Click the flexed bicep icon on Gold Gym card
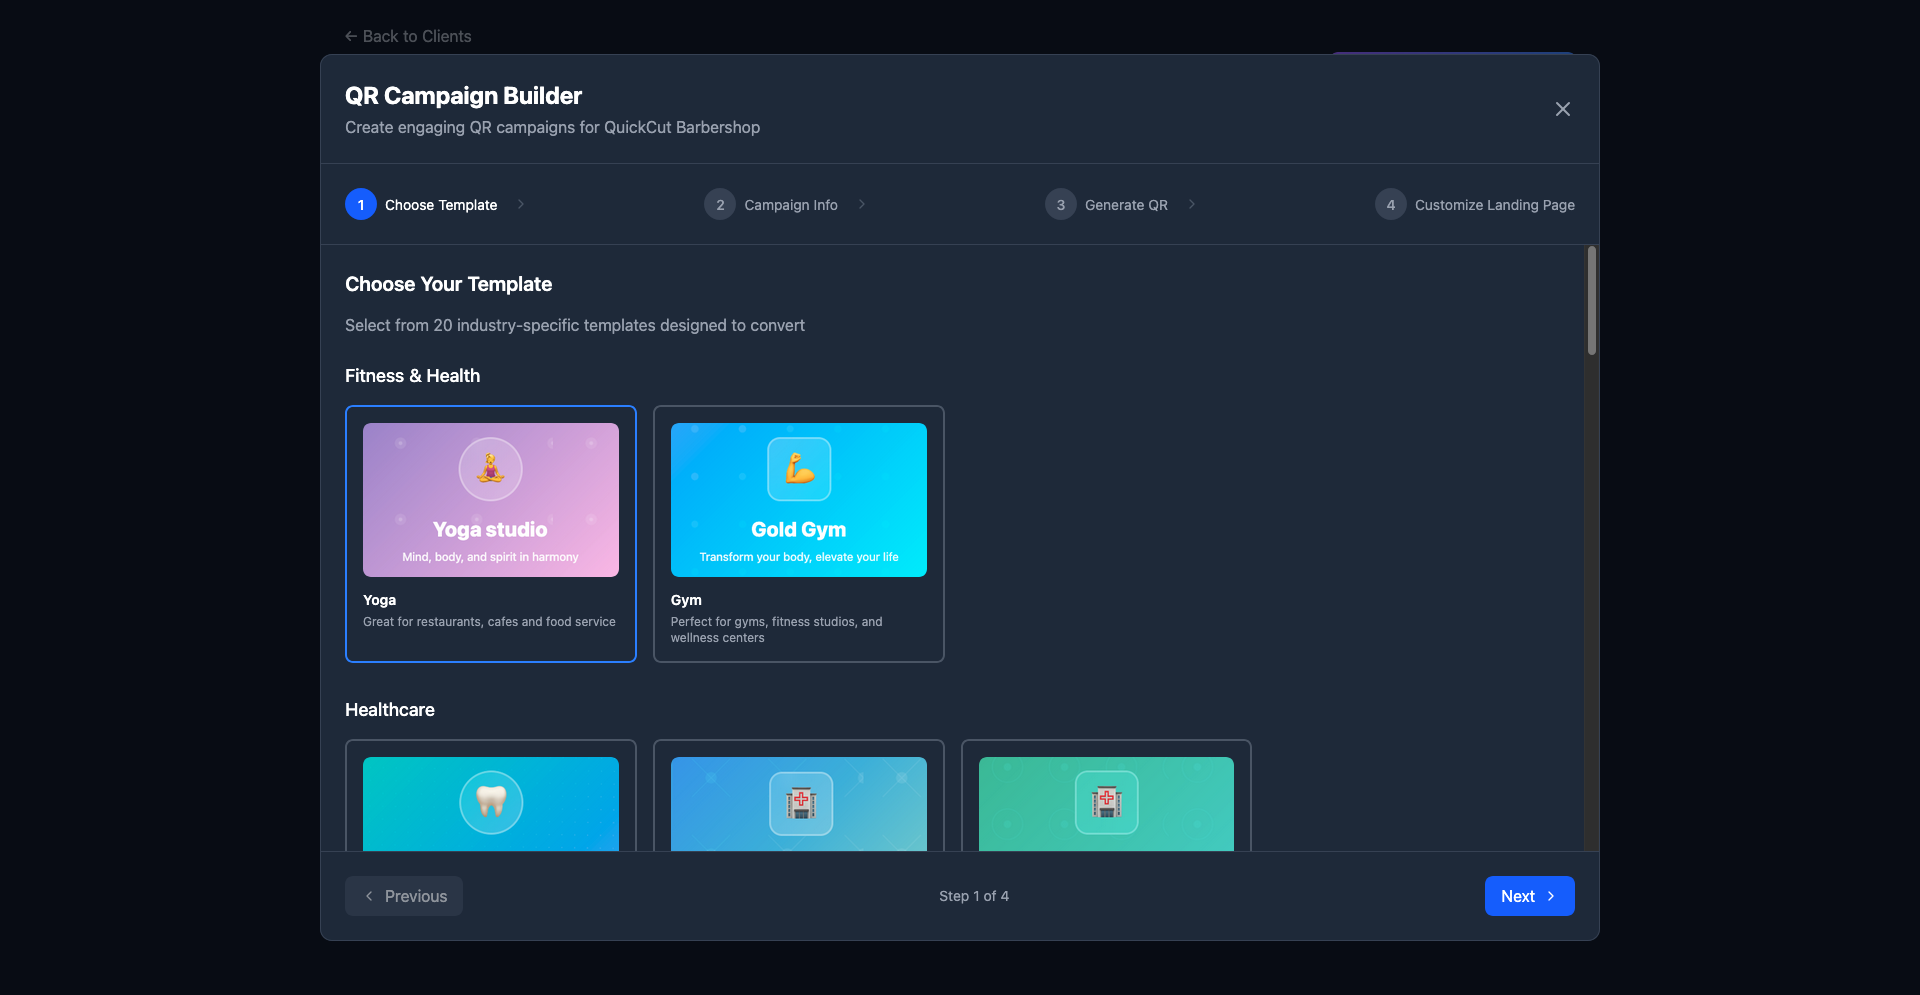 (x=798, y=468)
